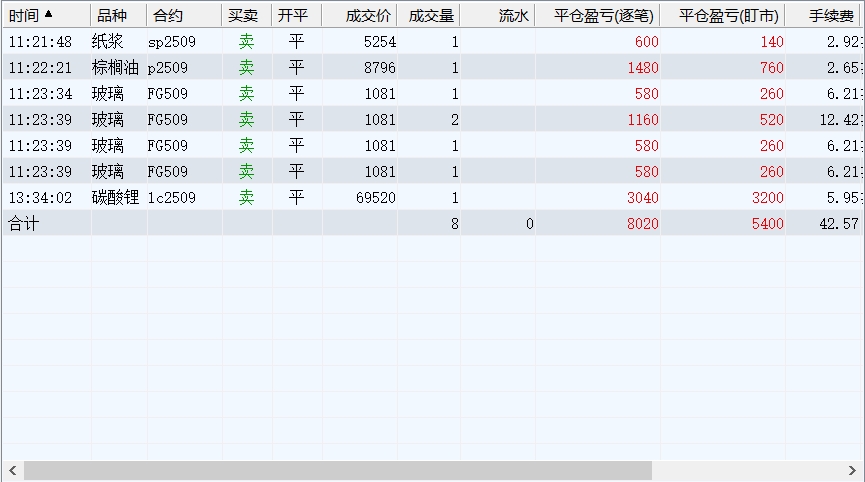Select the total mark-to-market value 5400
The image size is (865, 482).
[768, 223]
